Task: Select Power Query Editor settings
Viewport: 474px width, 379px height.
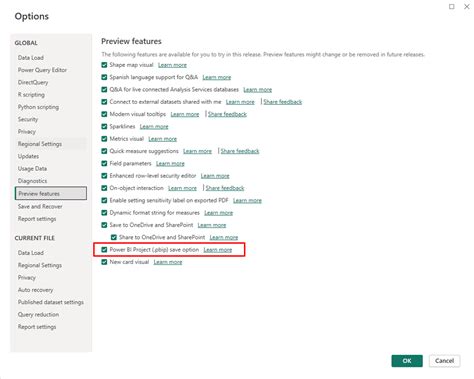Action: tap(42, 70)
